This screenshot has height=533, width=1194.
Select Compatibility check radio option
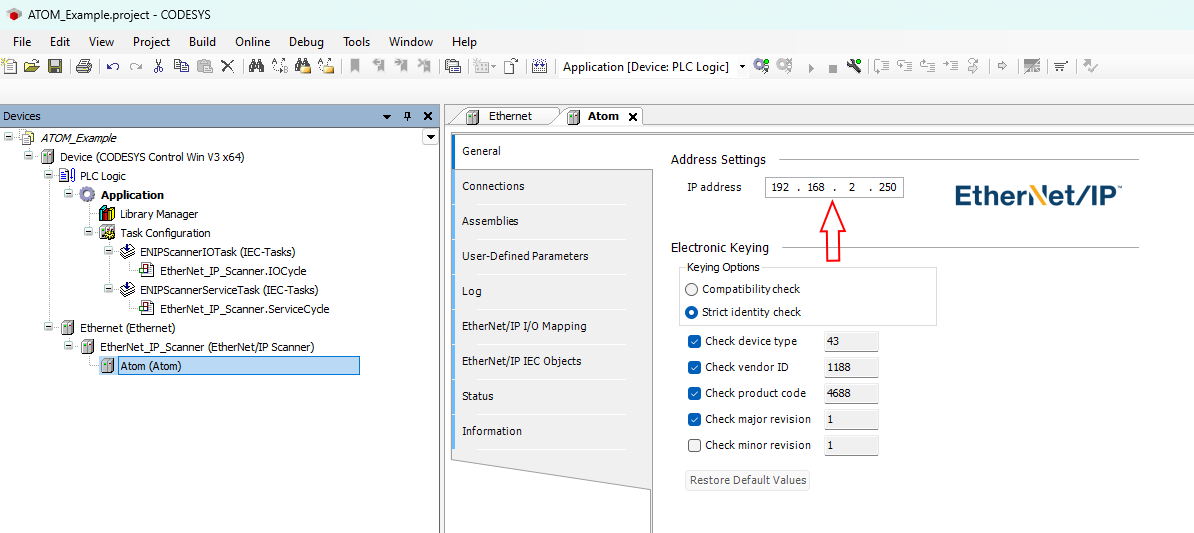click(x=691, y=289)
